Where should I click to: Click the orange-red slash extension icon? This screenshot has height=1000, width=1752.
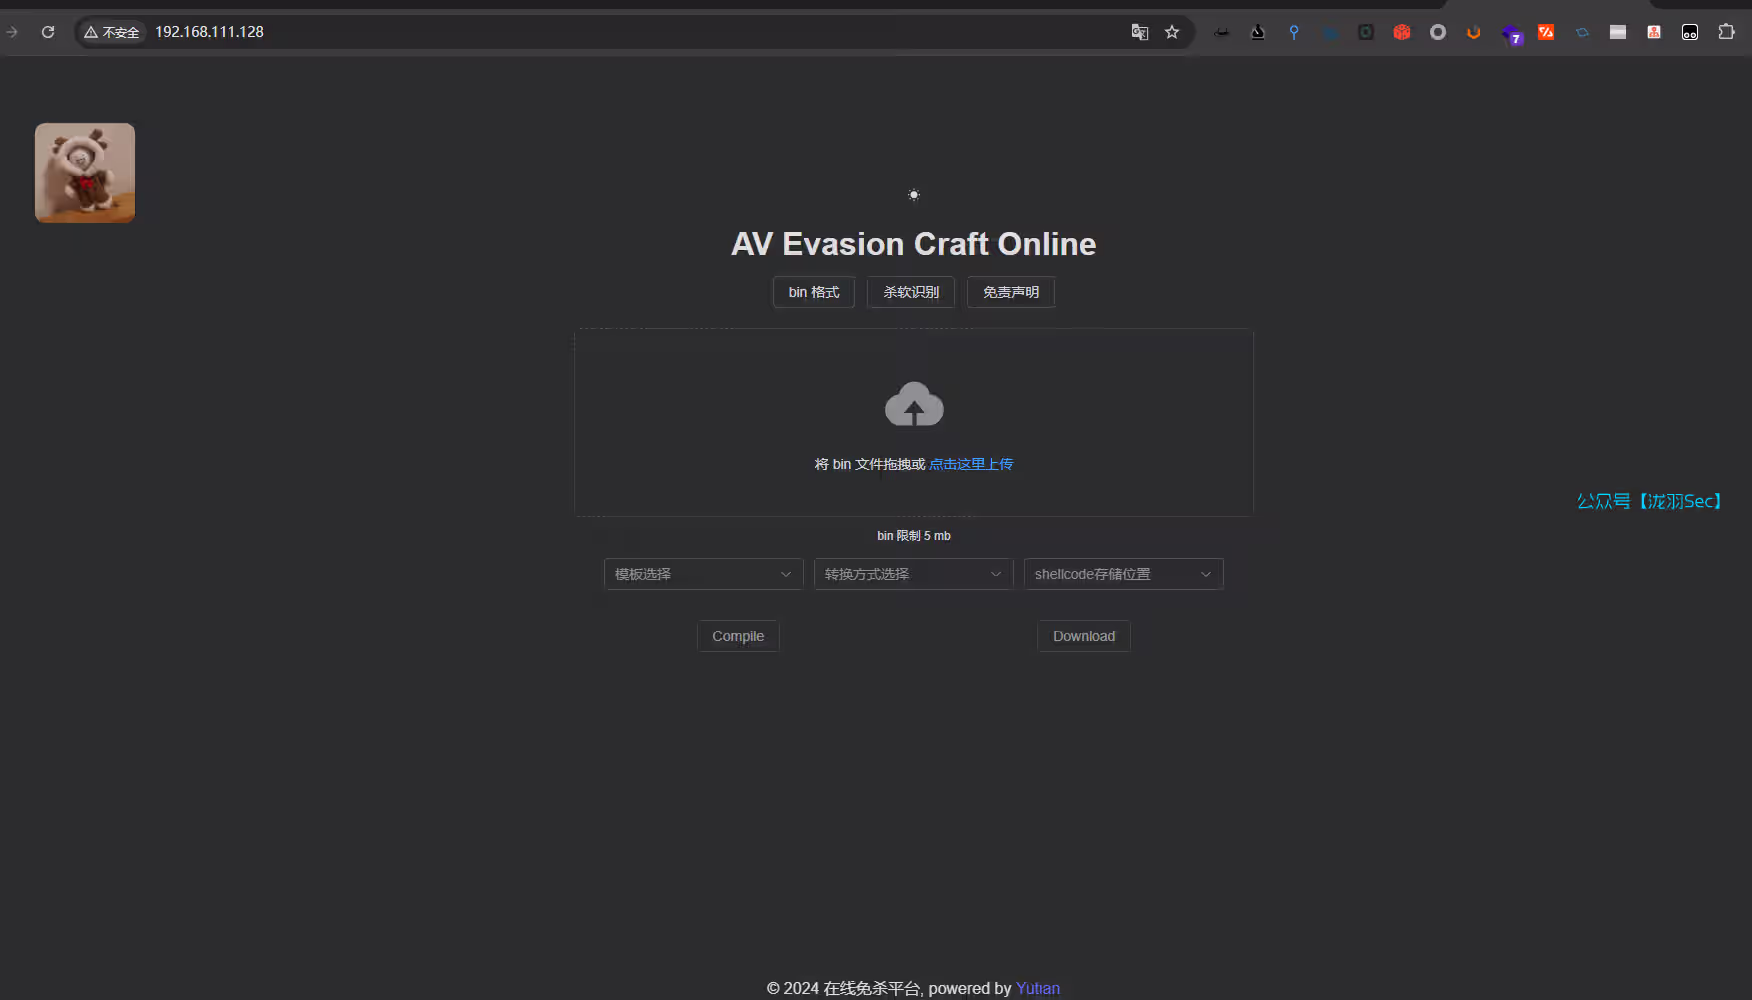coord(1546,32)
